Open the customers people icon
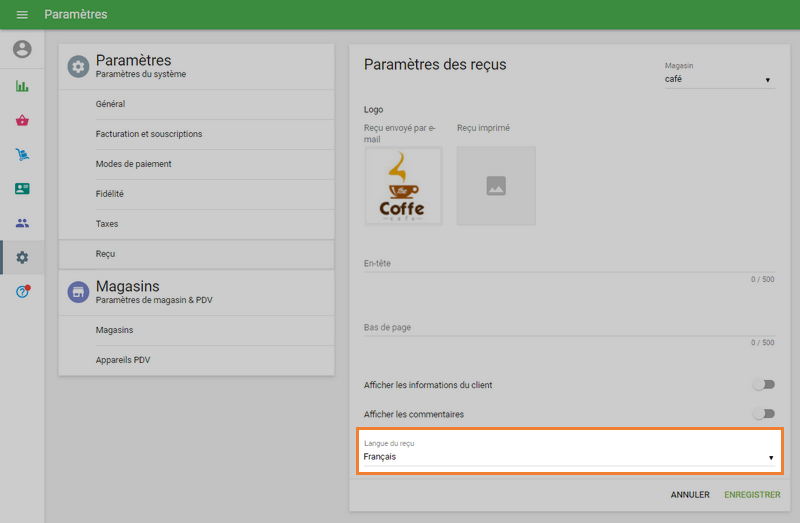Screen dimensions: 800x523 (x=22, y=223)
